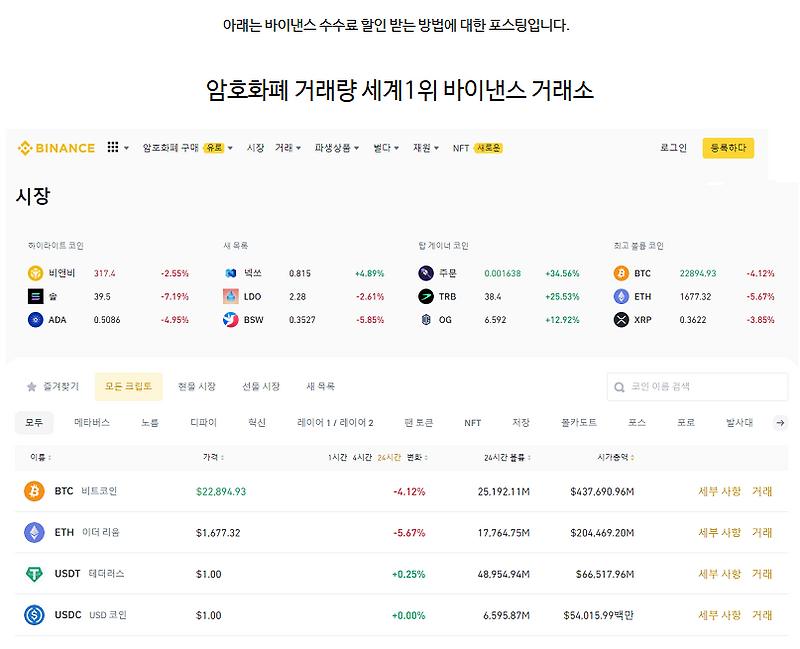800x649 pixels.
Task: Sort the table by 이름 column
Action: point(40,457)
